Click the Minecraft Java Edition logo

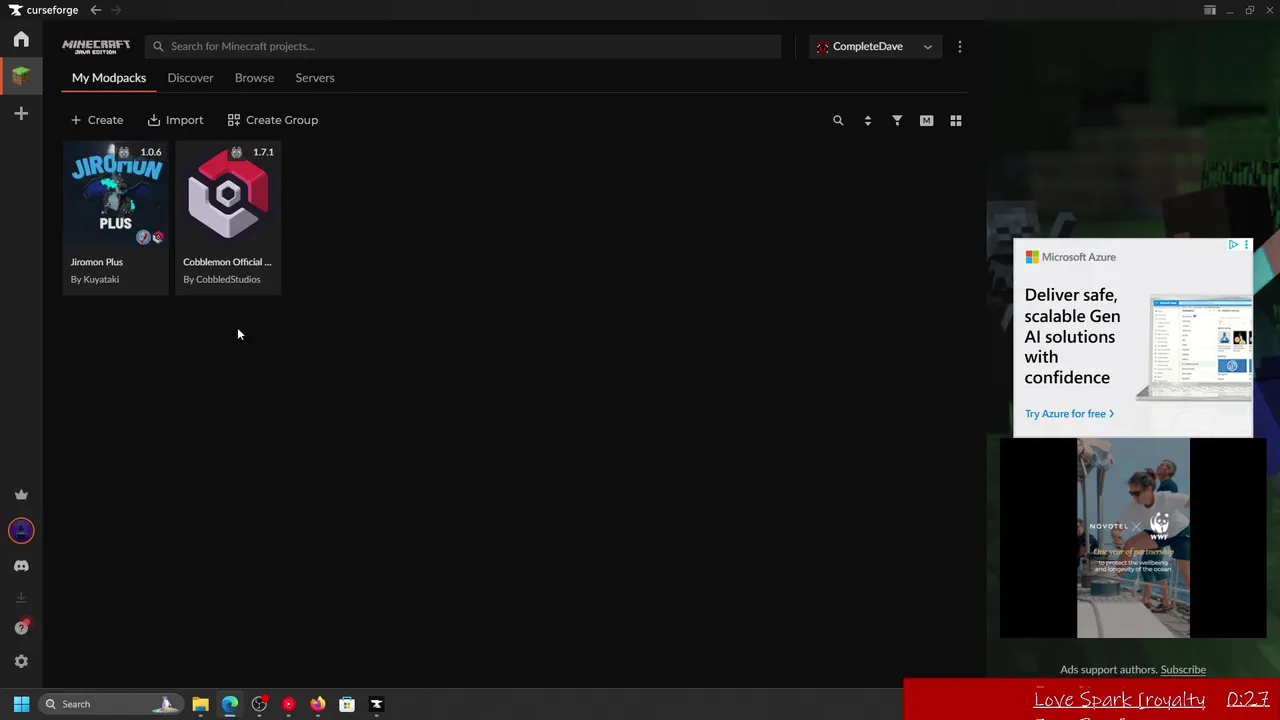click(96, 46)
